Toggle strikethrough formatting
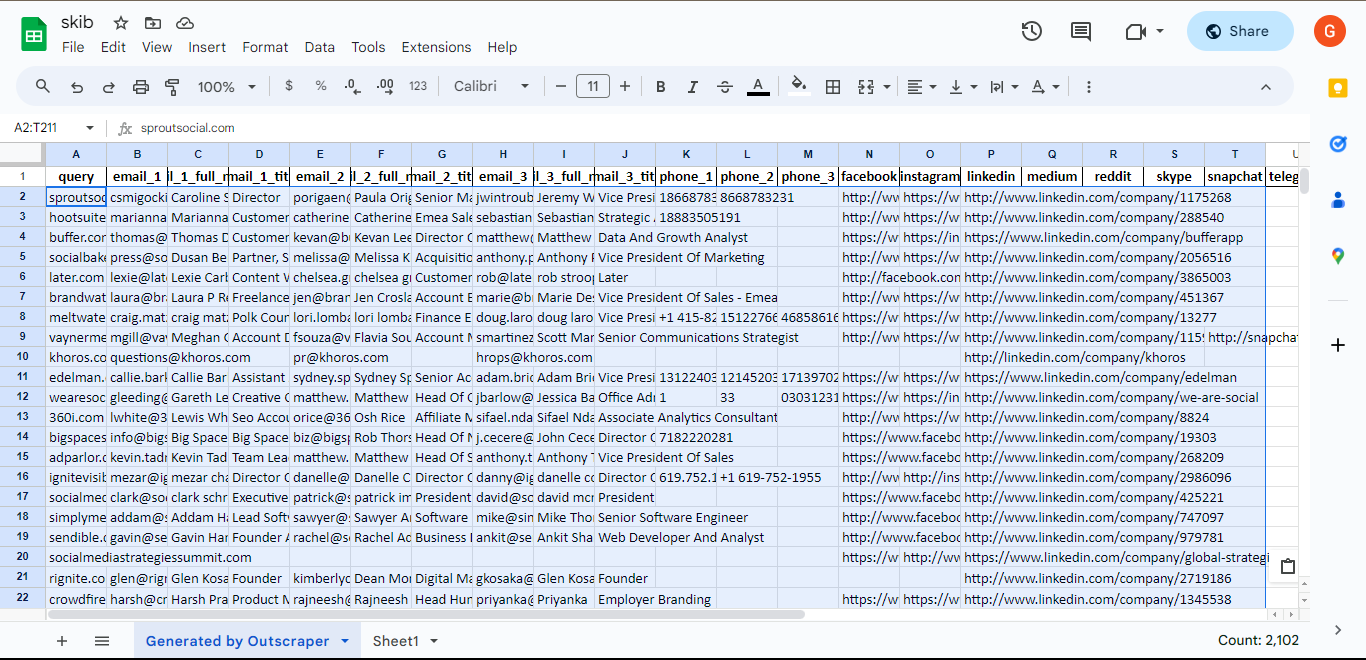Viewport: 1366px width, 660px height. pos(725,87)
